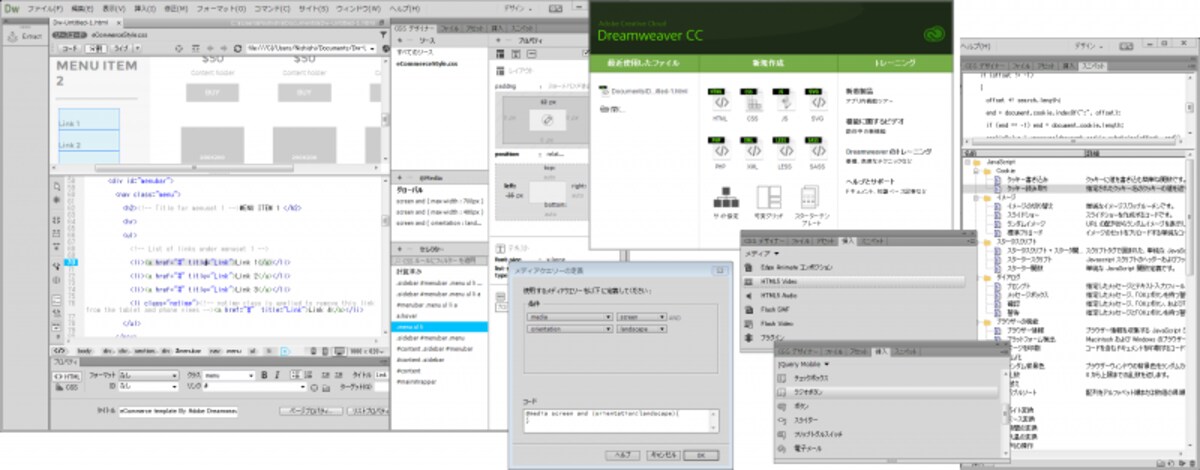Click the document Title field in Properties
This screenshot has width=1200, height=470.
177,410
